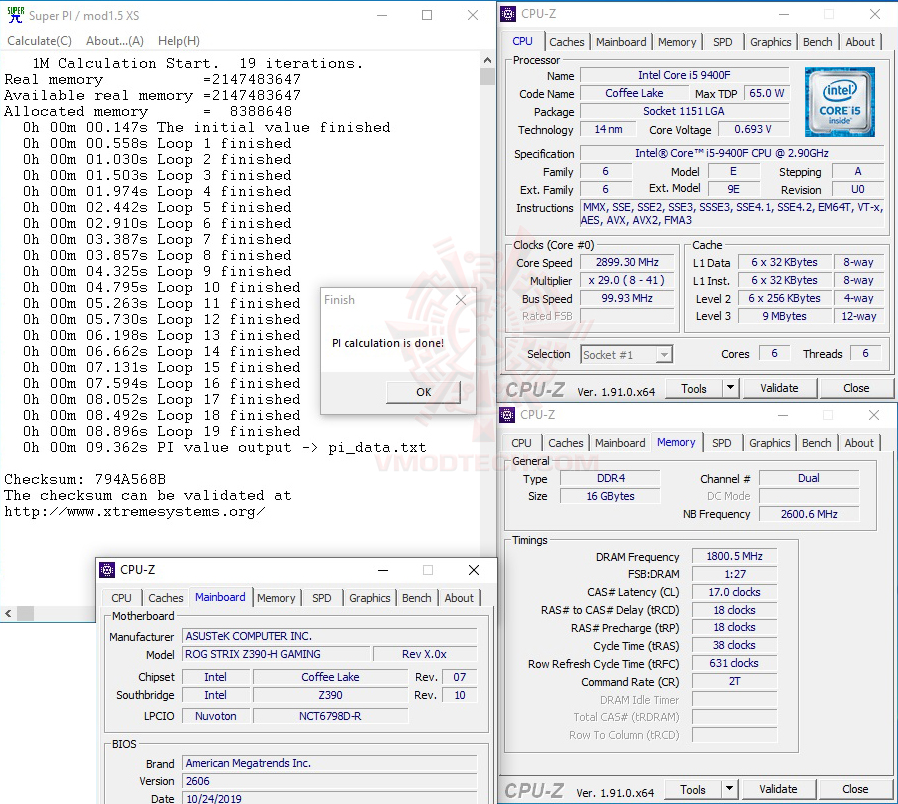Select Mainboard tab in Memory CPU-Z window
The image size is (898, 804).
tap(620, 443)
